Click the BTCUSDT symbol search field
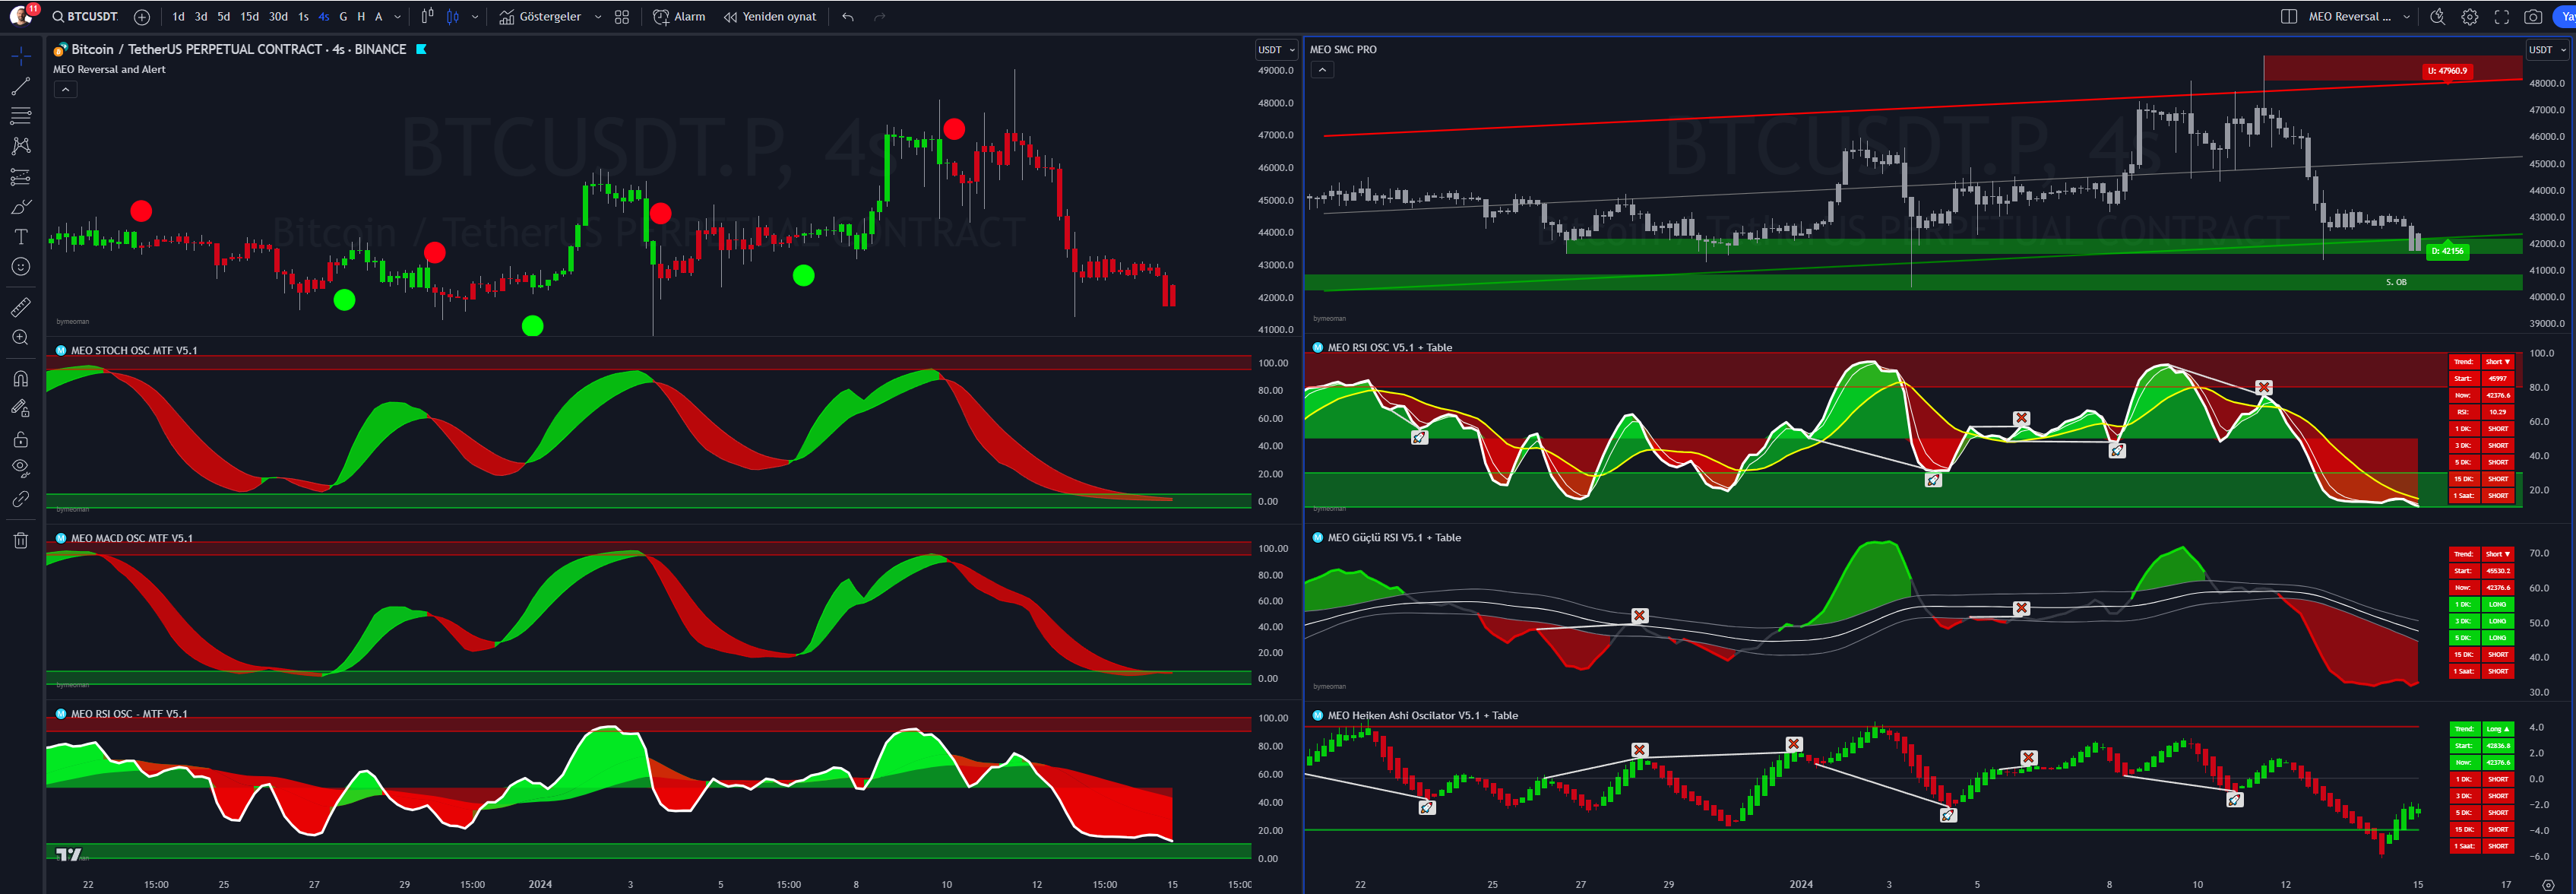Screen dimensions: 2576x894 click(x=85, y=17)
